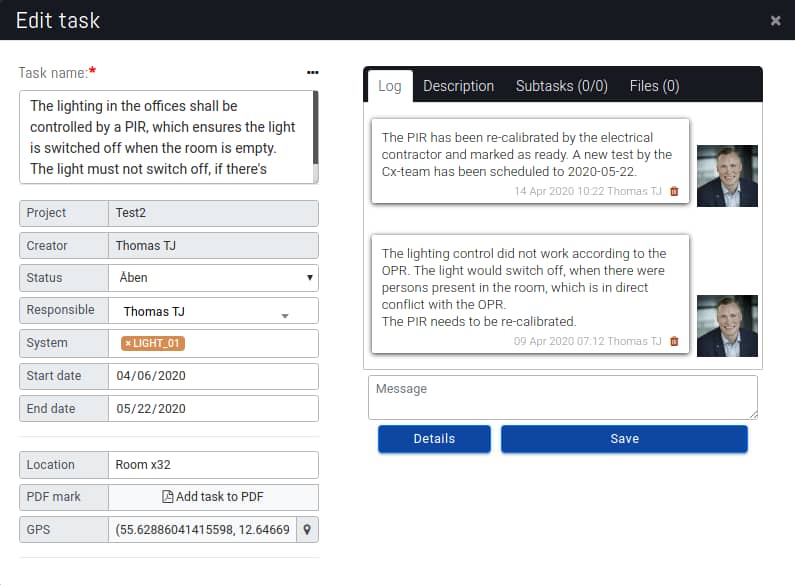Viewport: 795px width, 585px height.
Task: Click the End date field
Action: [x=213, y=409]
